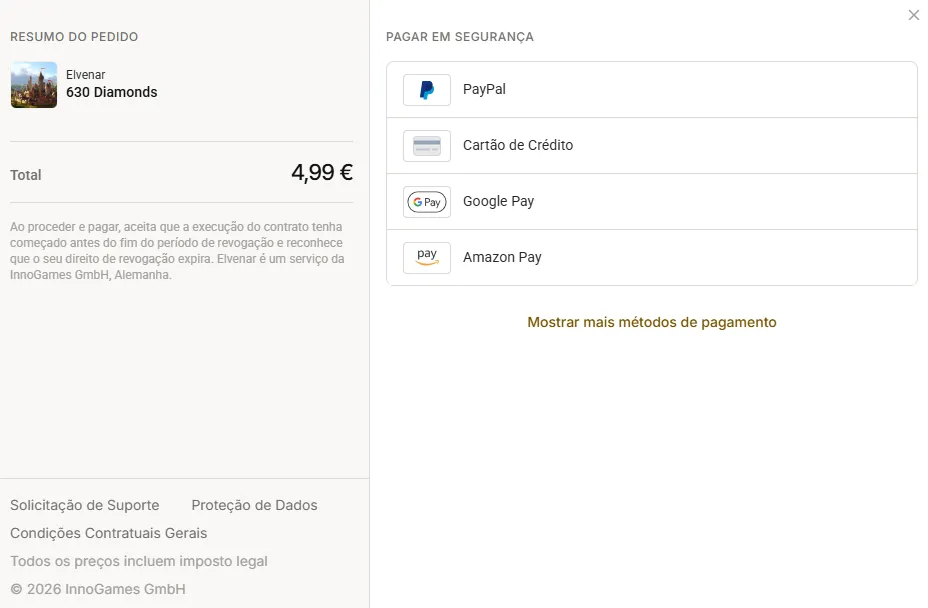The height and width of the screenshot is (608, 928).
Task: Click the RESUMO DO PEDIDO heading
Action: coord(74,37)
